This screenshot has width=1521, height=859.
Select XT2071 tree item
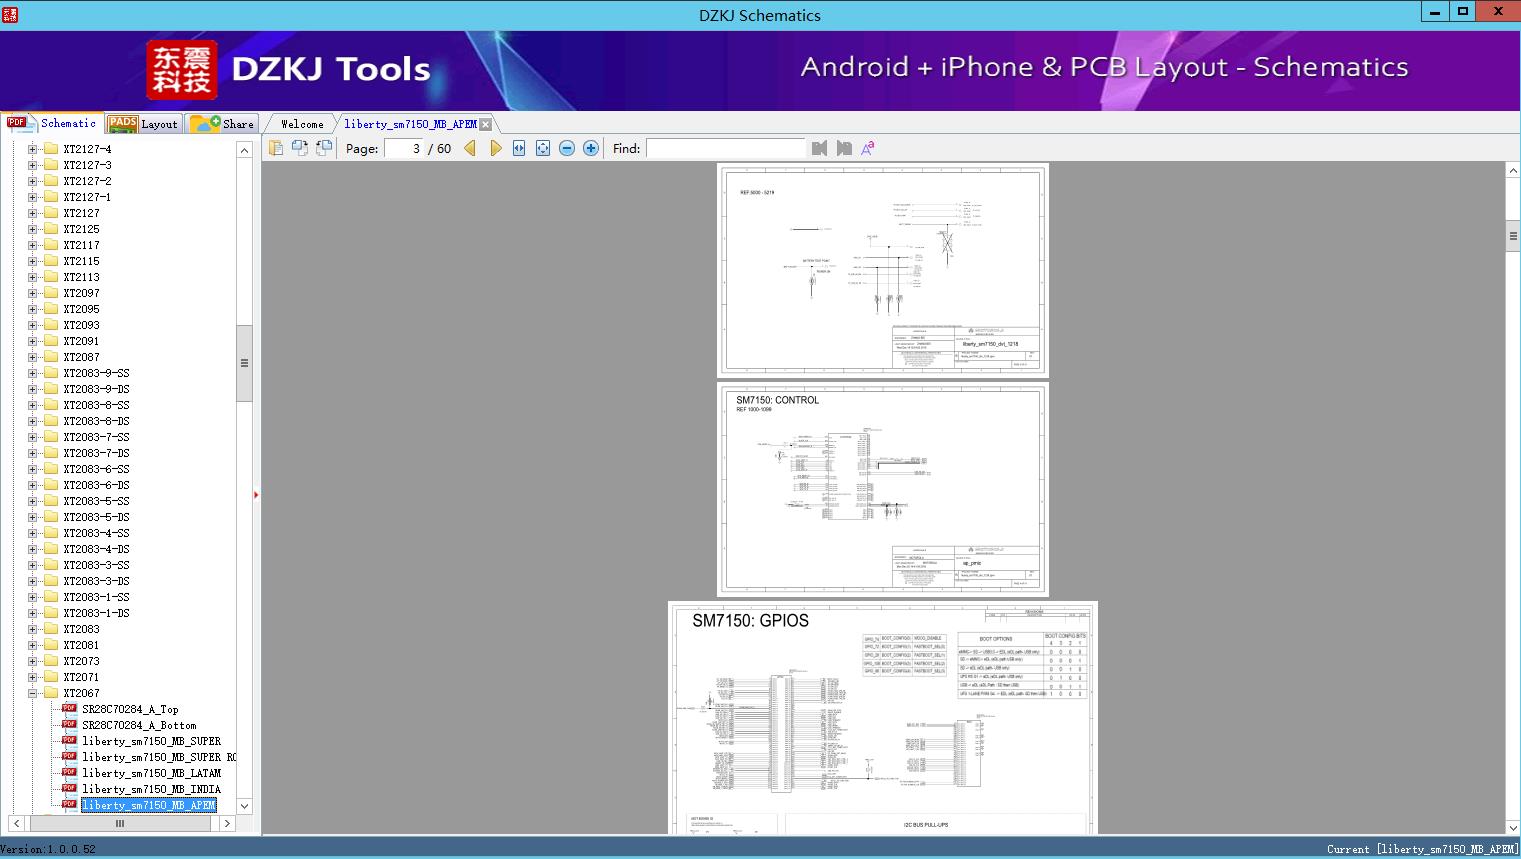(81, 677)
